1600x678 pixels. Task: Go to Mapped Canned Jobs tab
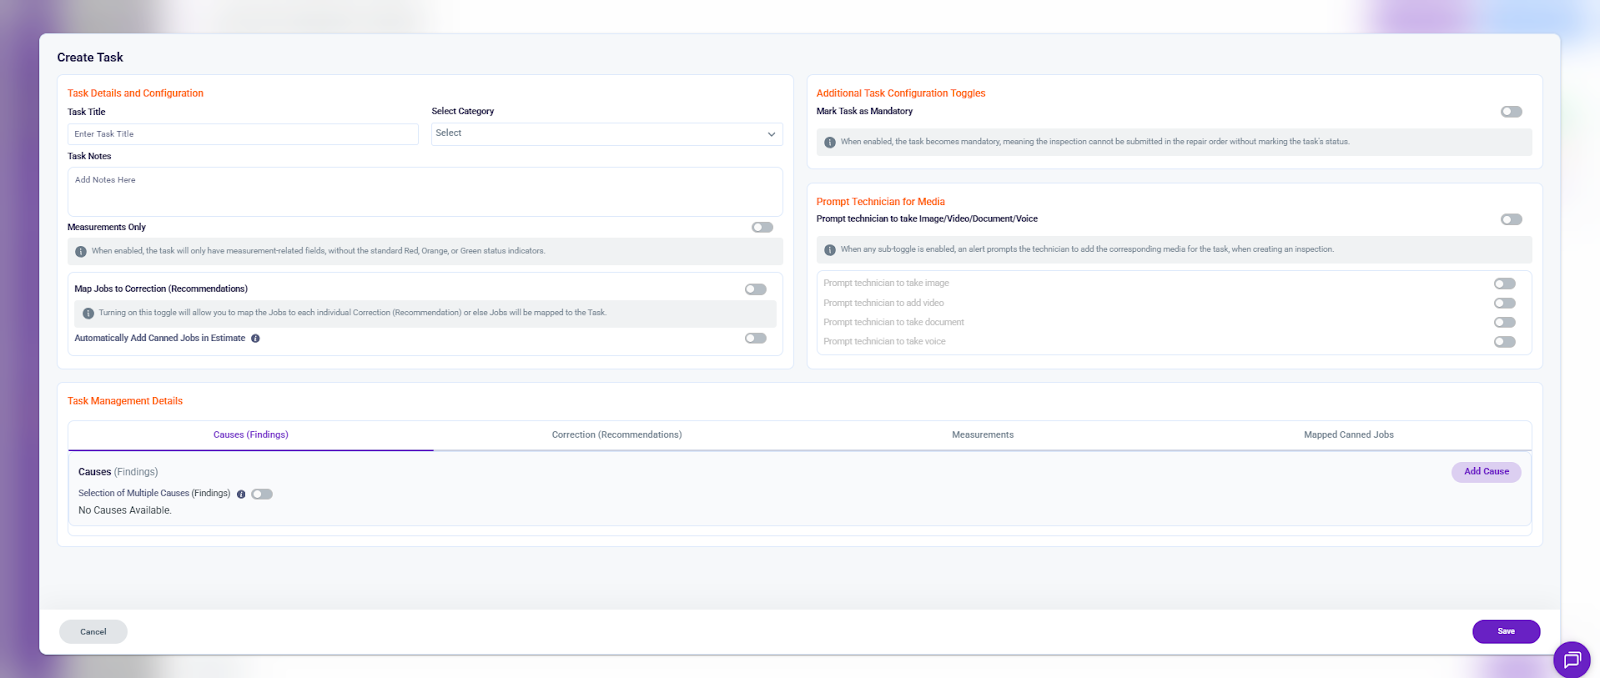(1348, 435)
